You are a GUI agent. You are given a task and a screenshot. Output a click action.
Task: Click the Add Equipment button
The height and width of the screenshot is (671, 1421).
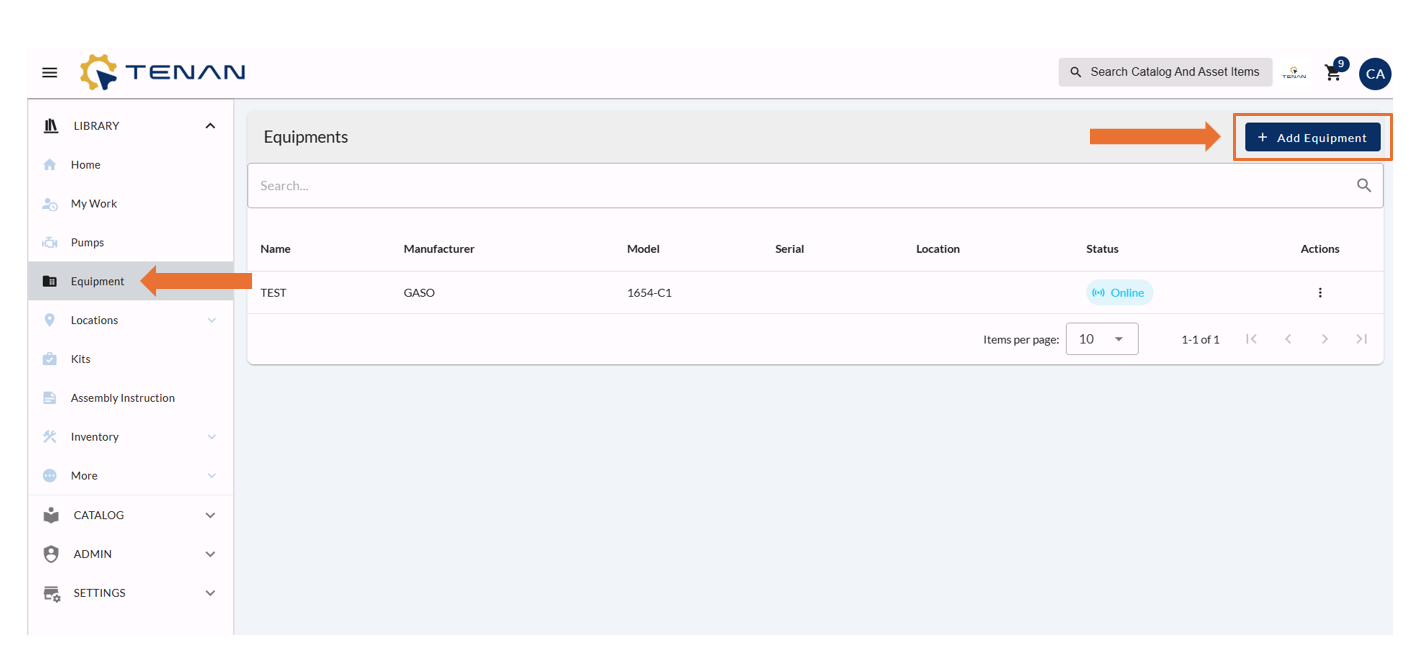[x=1312, y=138]
